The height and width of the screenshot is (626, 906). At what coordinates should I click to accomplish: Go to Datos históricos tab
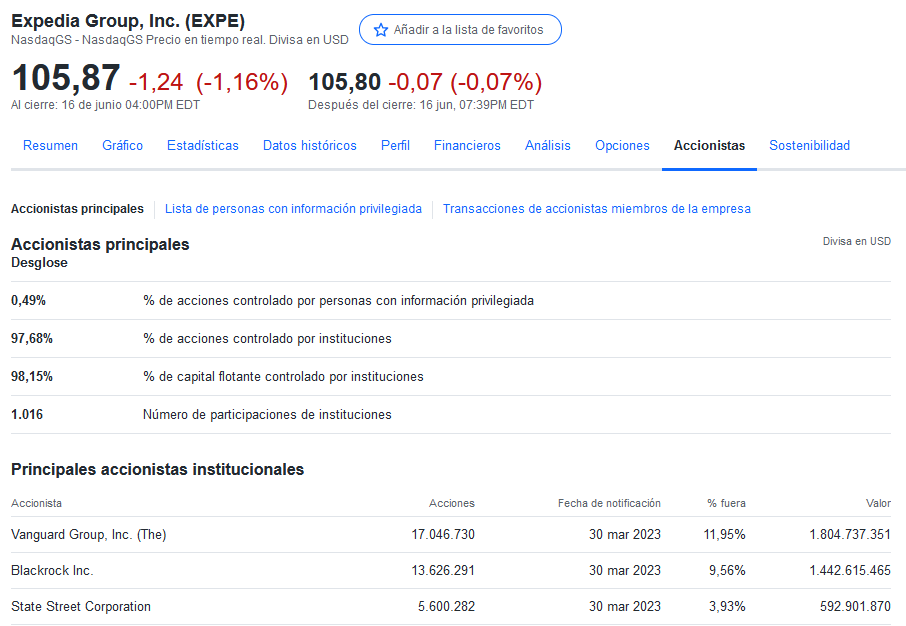pyautogui.click(x=310, y=146)
